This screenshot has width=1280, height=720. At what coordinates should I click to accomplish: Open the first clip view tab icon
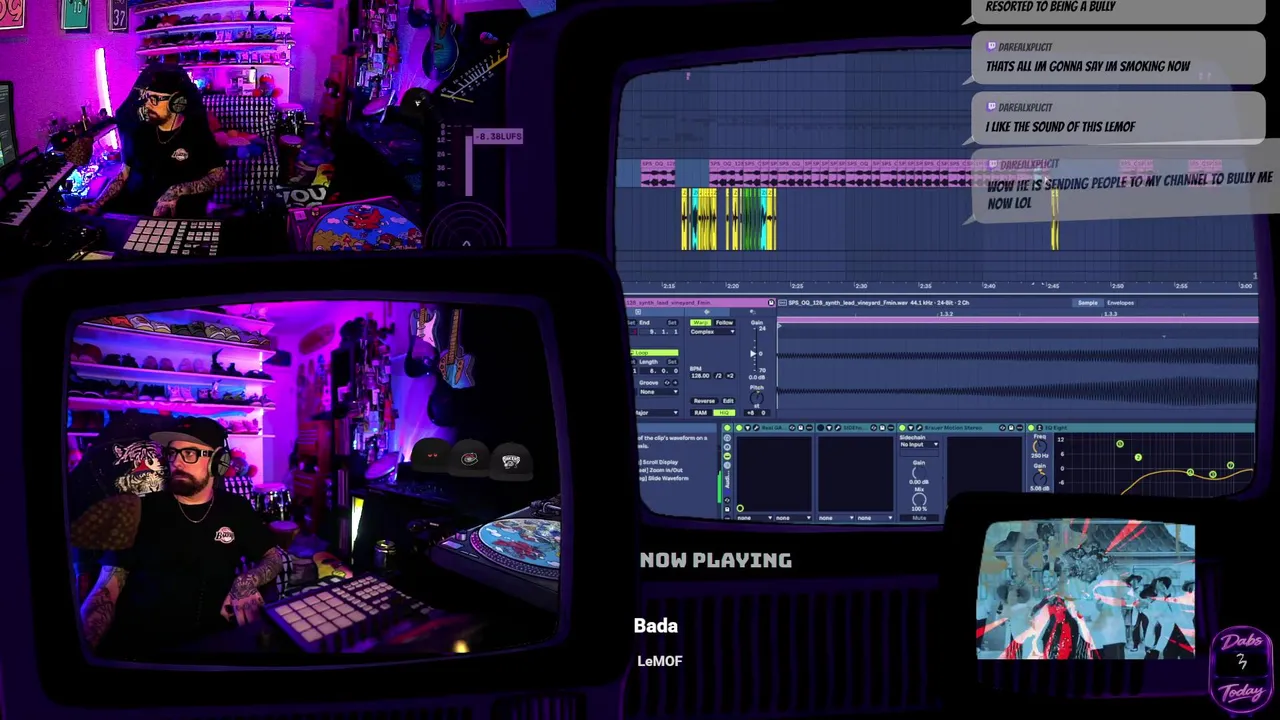638,312
